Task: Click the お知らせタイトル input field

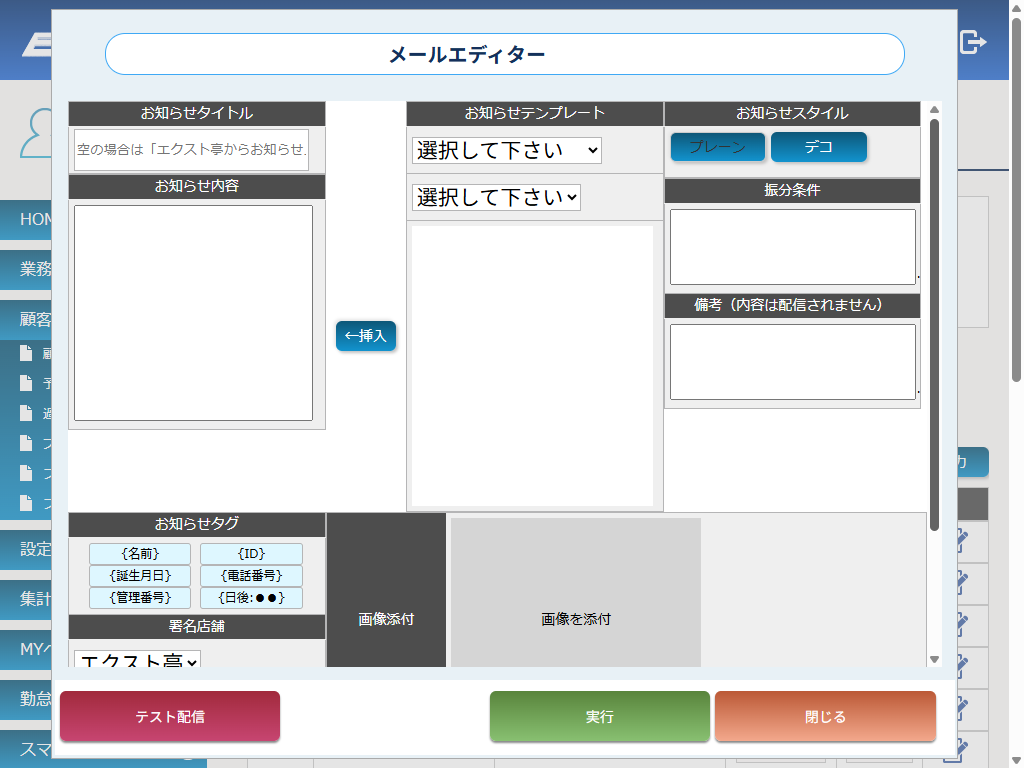Action: pos(191,150)
